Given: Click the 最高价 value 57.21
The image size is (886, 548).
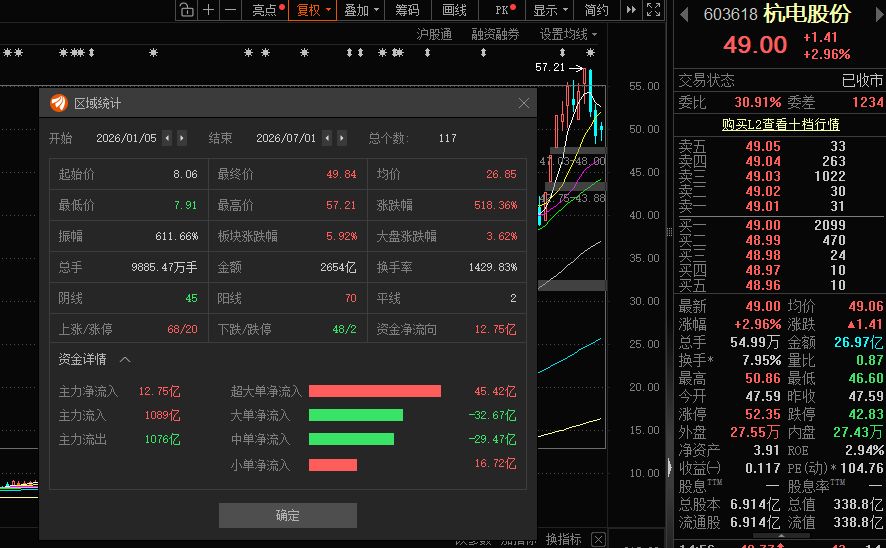Looking at the screenshot, I should [x=341, y=205].
